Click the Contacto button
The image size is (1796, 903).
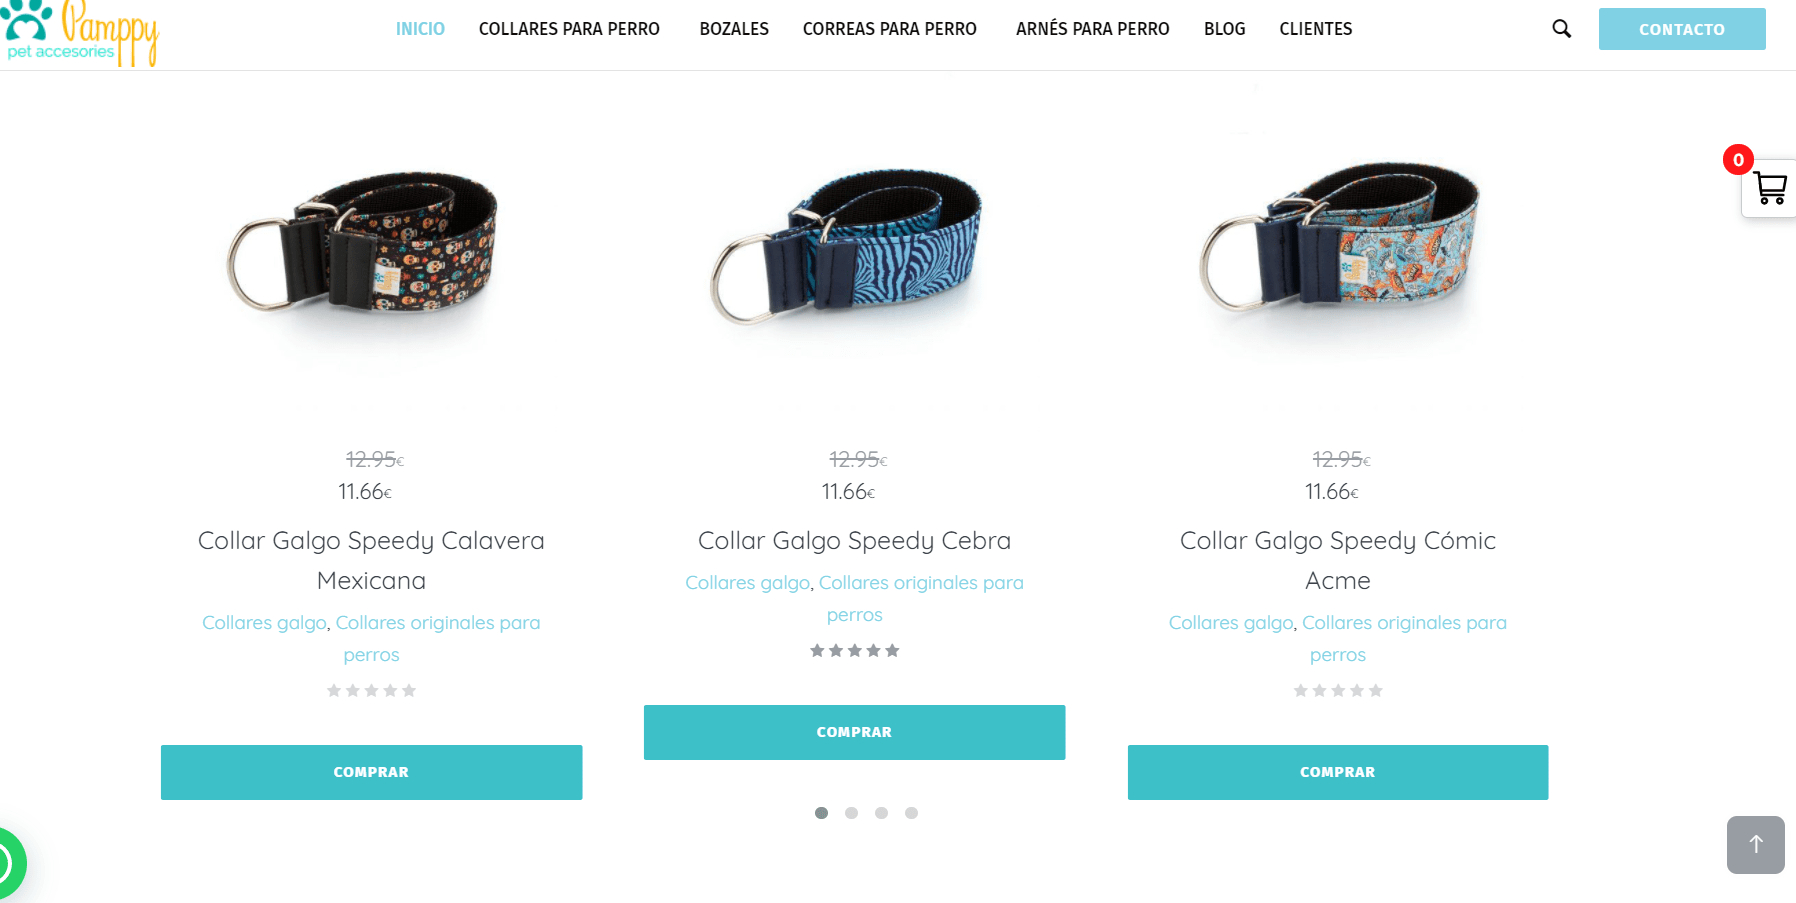click(x=1682, y=29)
